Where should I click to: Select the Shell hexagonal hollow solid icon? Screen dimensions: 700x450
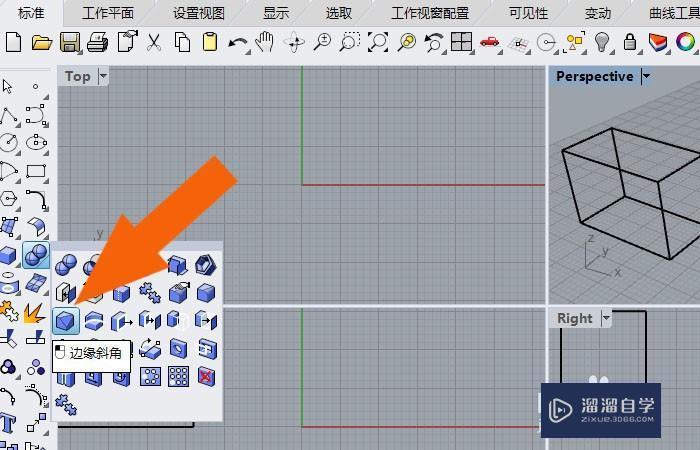point(206,265)
